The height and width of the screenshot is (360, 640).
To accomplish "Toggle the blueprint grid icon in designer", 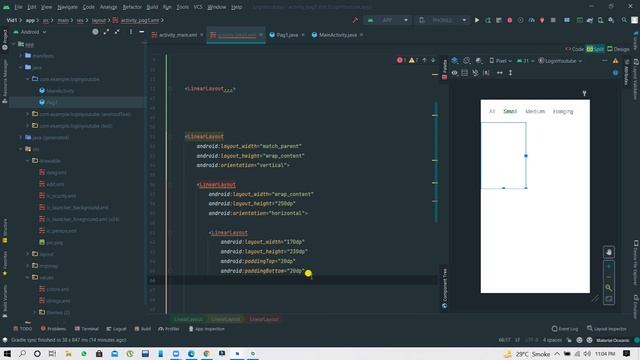I will click(x=464, y=73).
